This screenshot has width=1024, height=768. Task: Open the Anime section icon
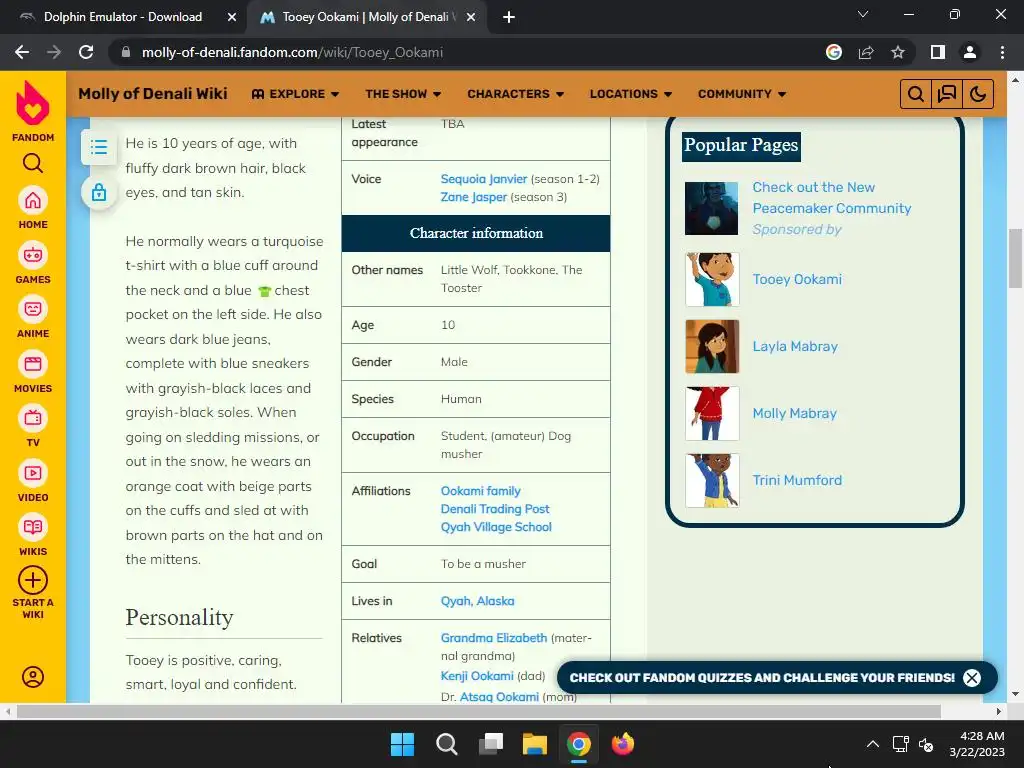33,309
